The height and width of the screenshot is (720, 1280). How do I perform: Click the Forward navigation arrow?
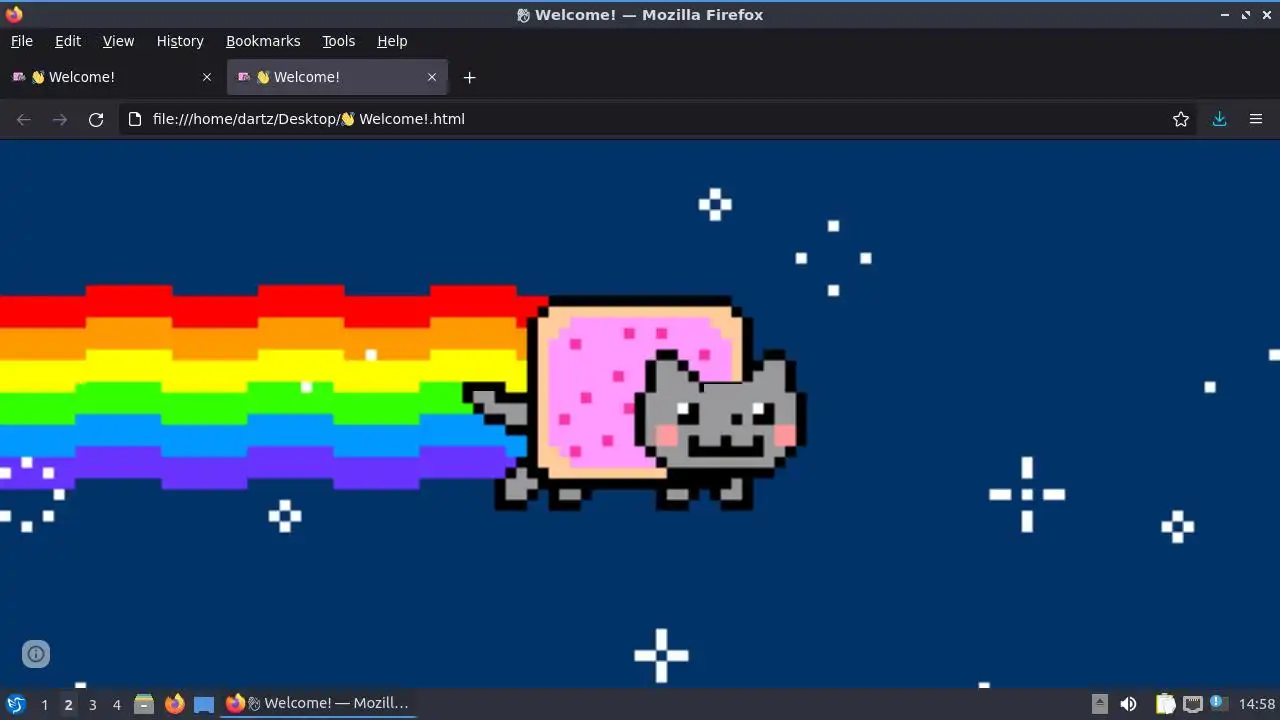coord(60,119)
